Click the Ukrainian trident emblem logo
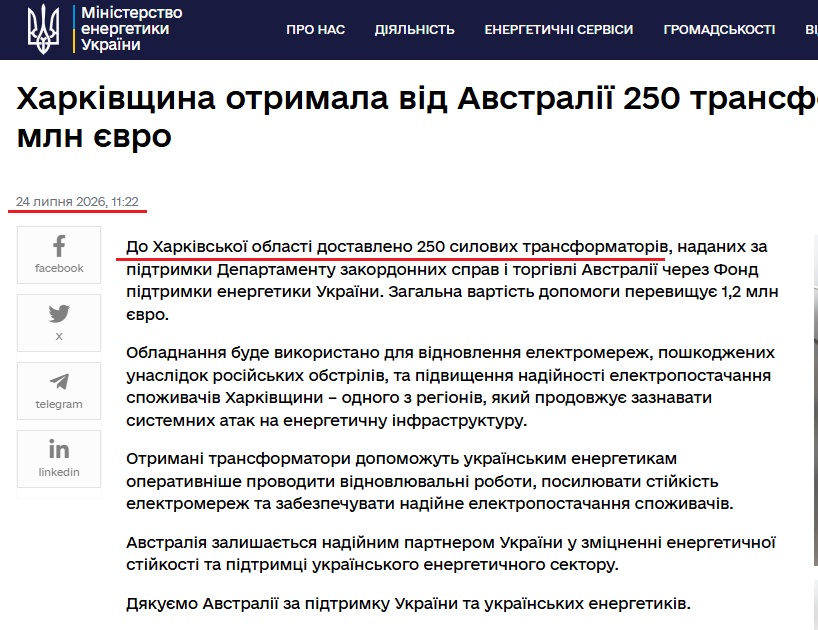The height and width of the screenshot is (630, 818). pyautogui.click(x=43, y=29)
